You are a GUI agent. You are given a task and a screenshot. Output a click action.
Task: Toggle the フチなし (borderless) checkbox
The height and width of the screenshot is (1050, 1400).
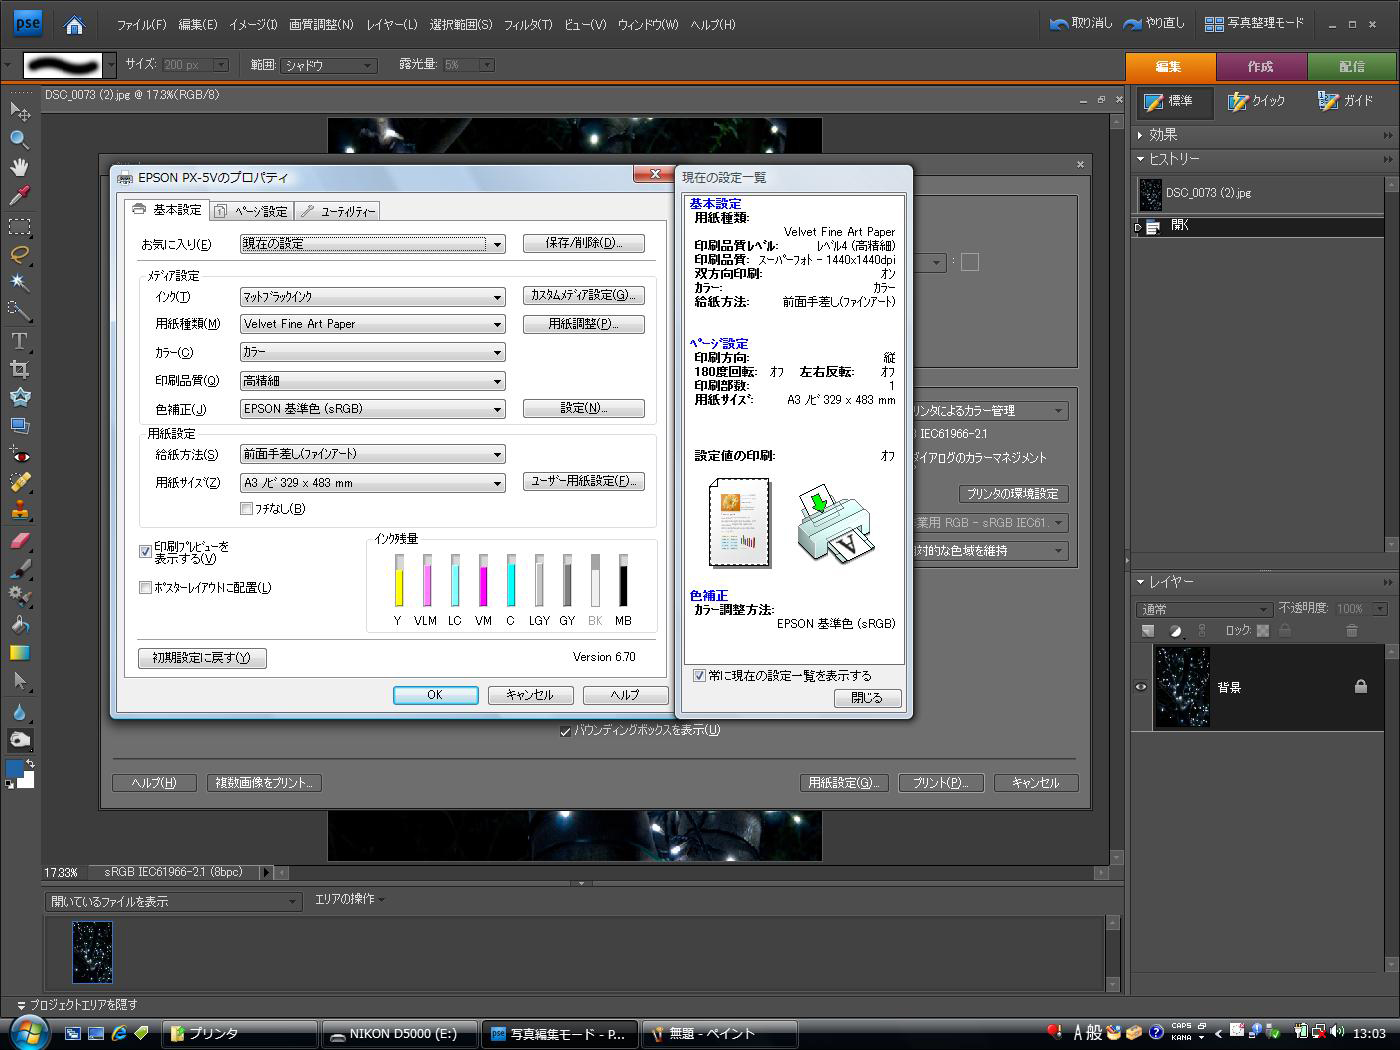coord(247,509)
